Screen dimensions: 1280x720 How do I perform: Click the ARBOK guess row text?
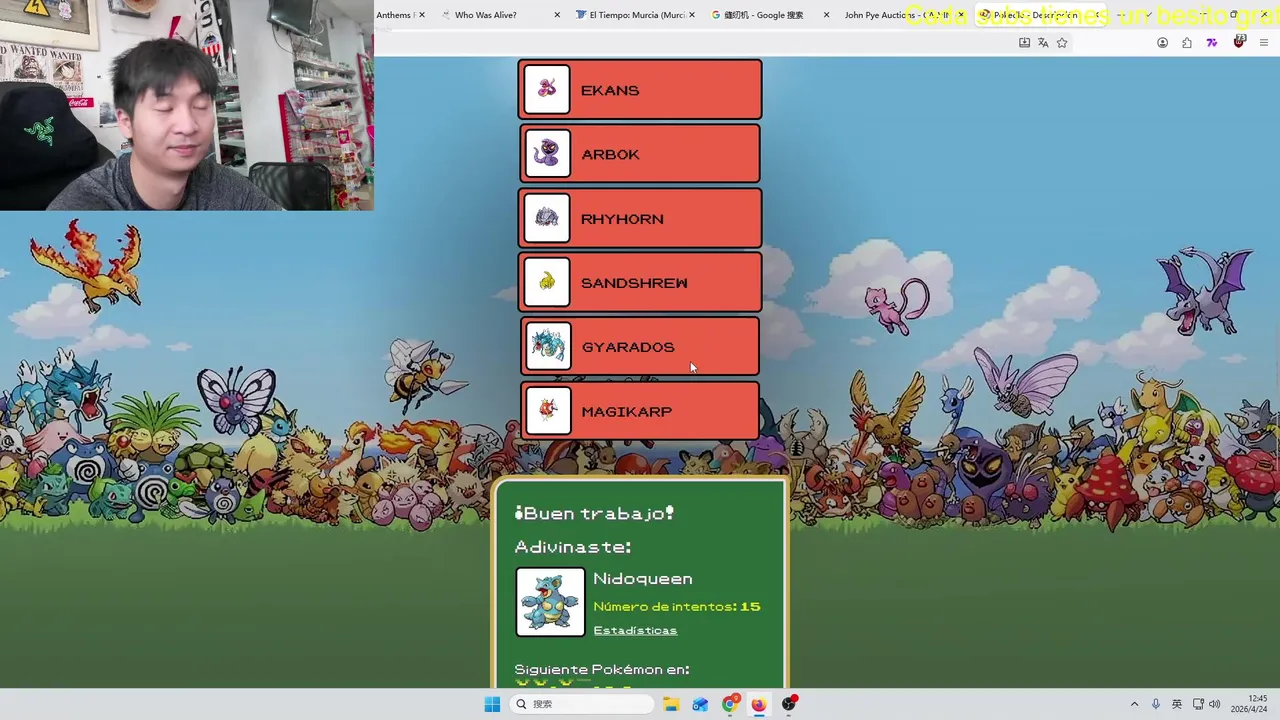pyautogui.click(x=610, y=154)
